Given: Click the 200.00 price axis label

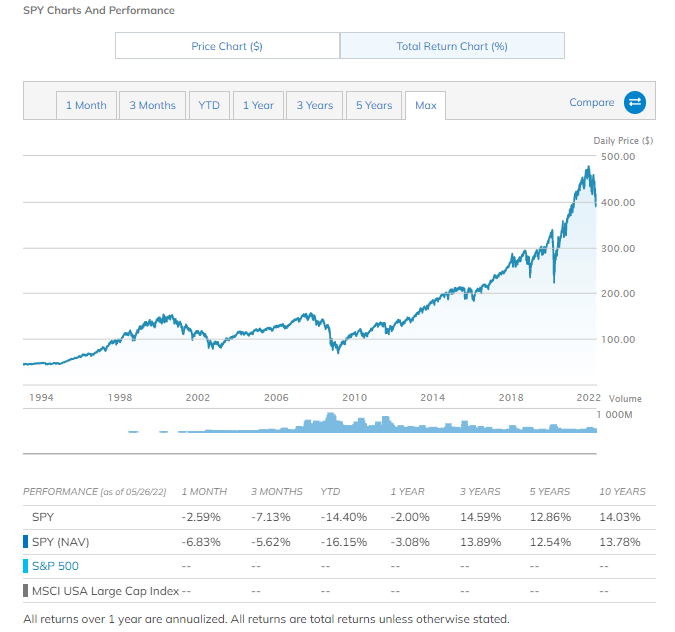Looking at the screenshot, I should pos(618,294).
